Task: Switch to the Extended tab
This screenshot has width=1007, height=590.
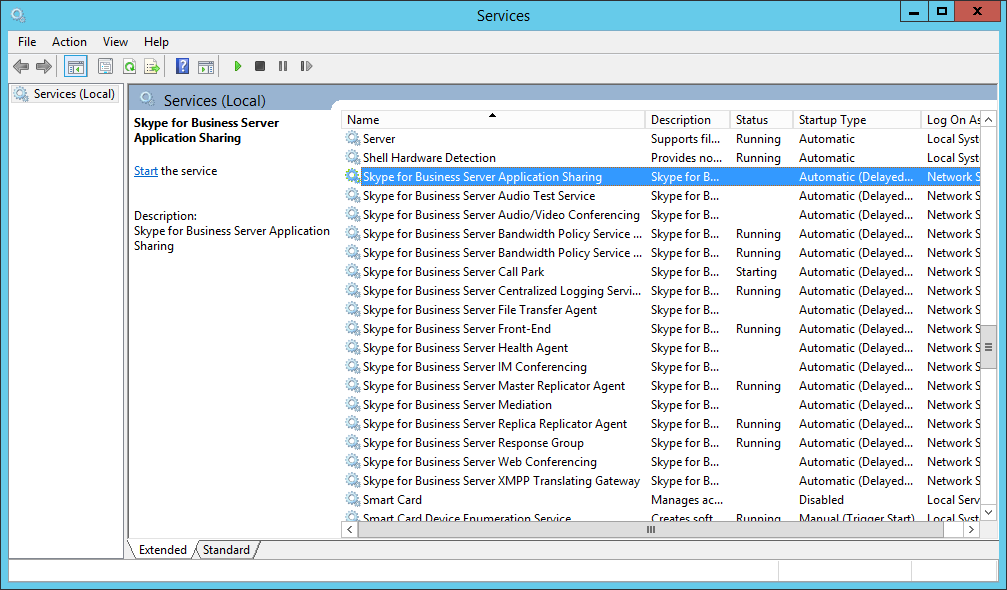Action: coord(162,550)
